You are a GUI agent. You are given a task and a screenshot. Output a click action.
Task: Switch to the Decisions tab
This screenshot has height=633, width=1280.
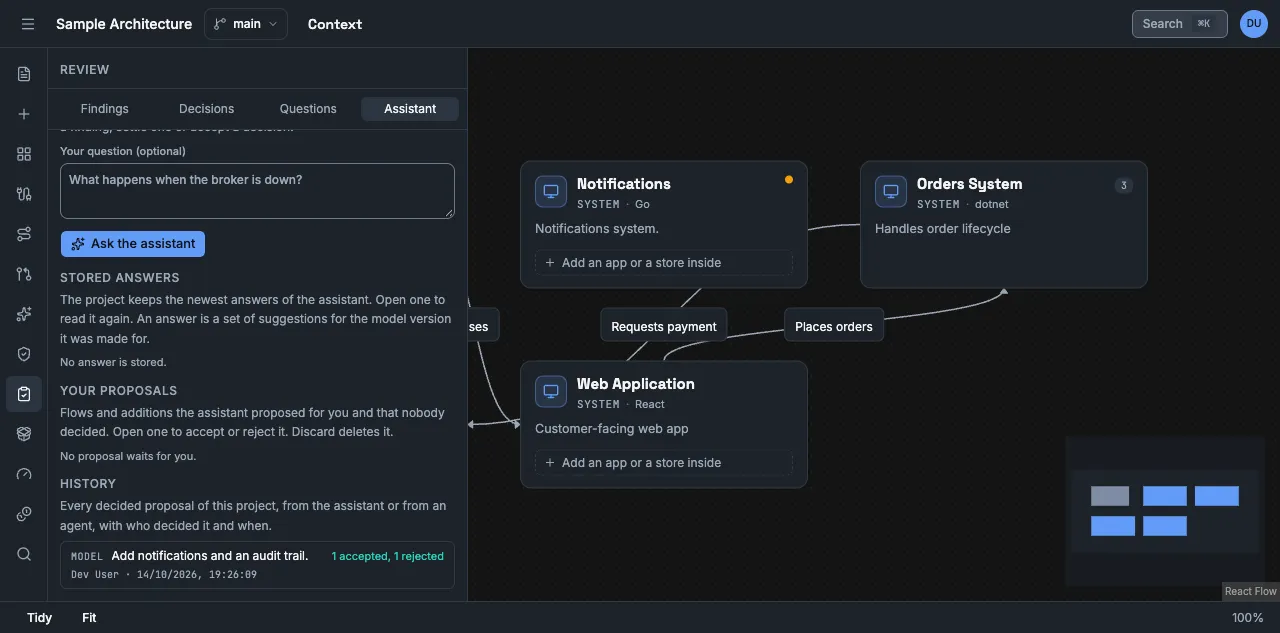pos(207,109)
